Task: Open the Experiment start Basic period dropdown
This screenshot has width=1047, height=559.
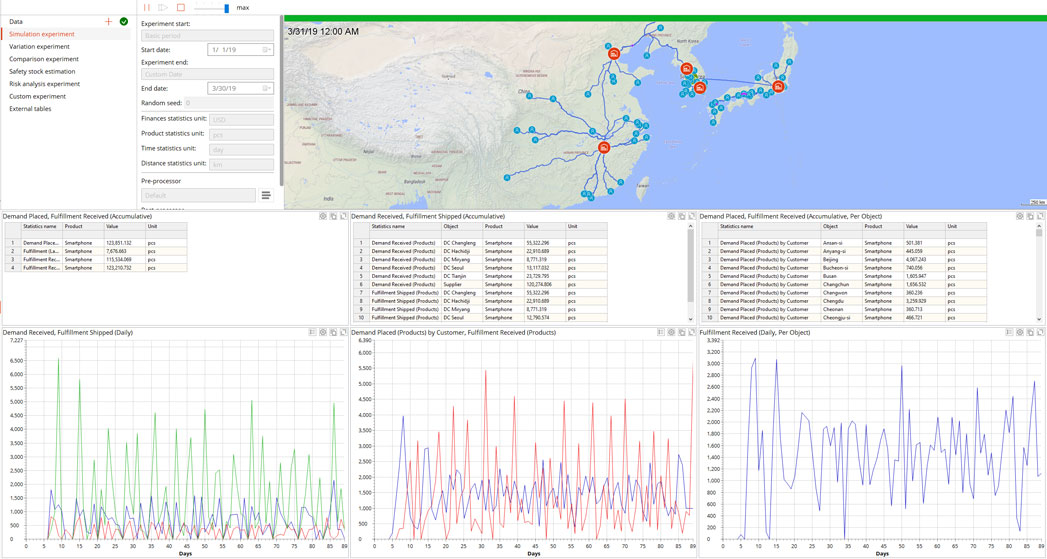Action: tap(207, 35)
